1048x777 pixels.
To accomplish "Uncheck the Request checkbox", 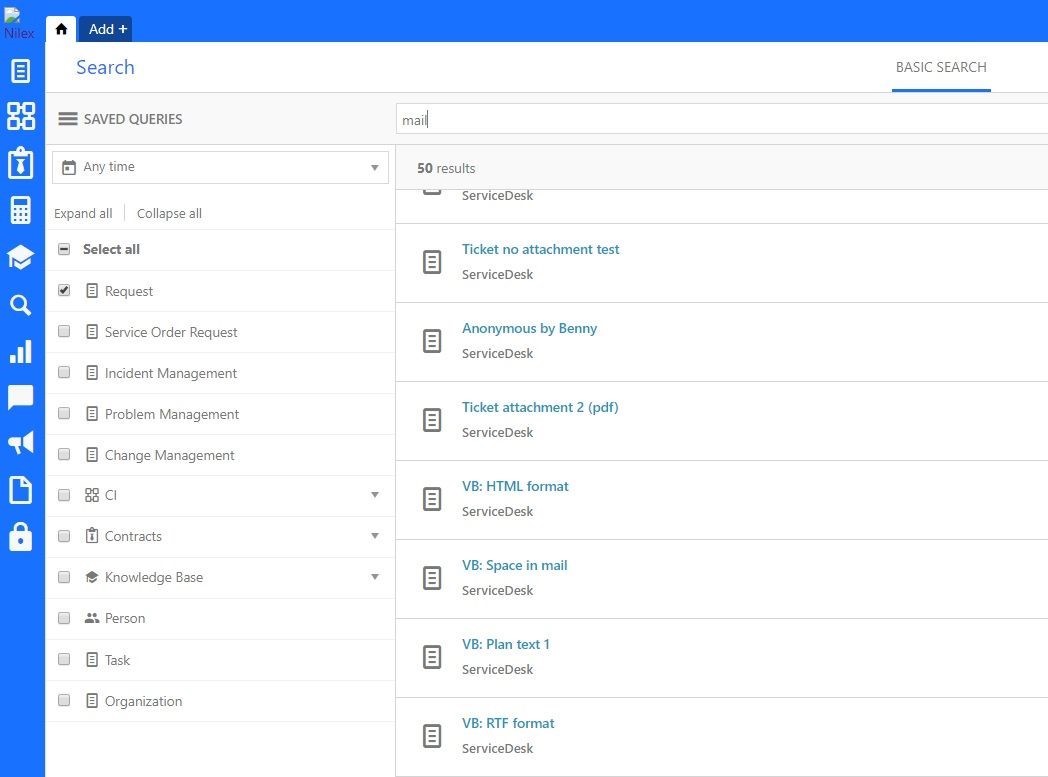I will (64, 290).
